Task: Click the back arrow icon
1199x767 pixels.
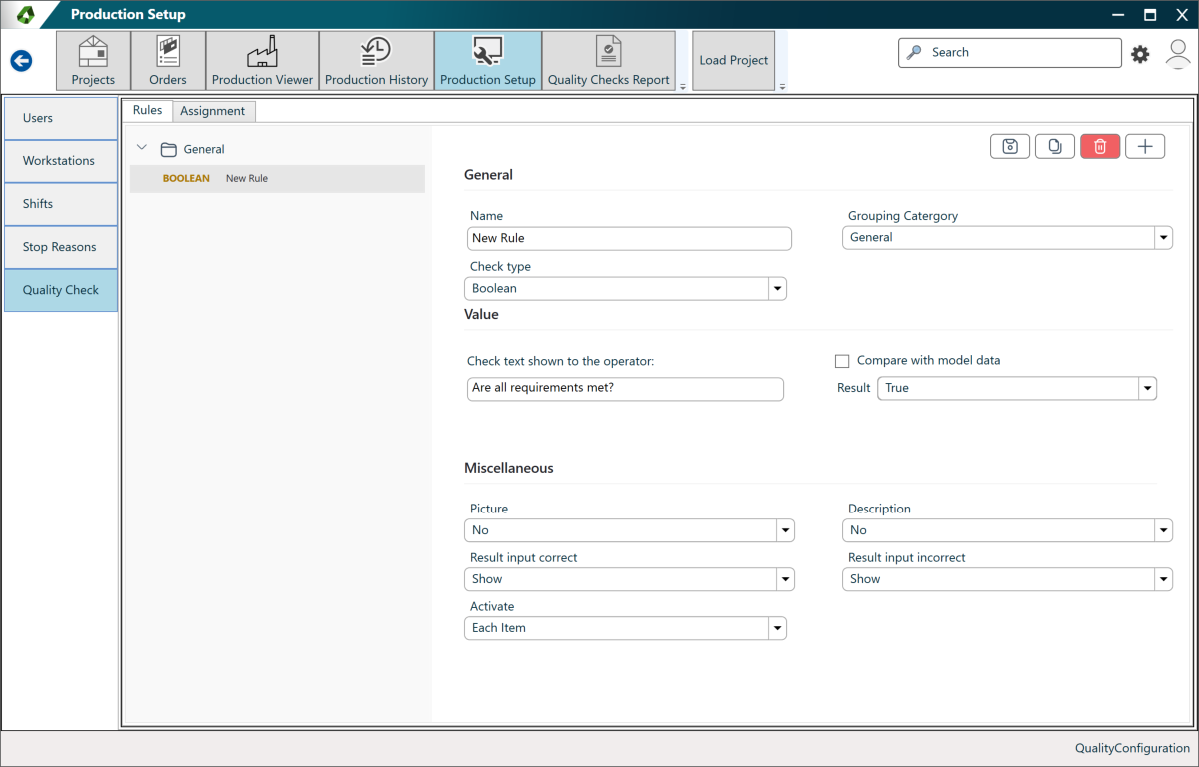Action: (x=21, y=60)
